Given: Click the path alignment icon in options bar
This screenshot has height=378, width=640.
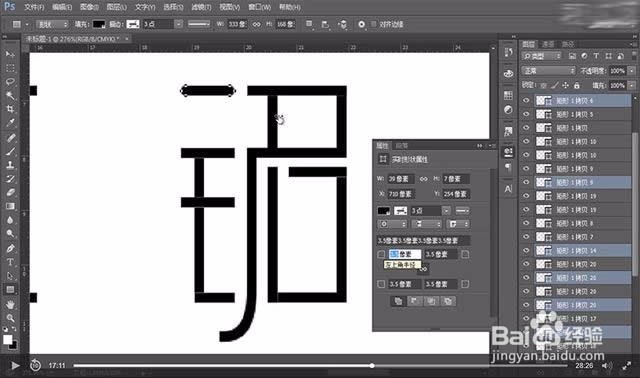Looking at the screenshot, I should [x=325, y=24].
